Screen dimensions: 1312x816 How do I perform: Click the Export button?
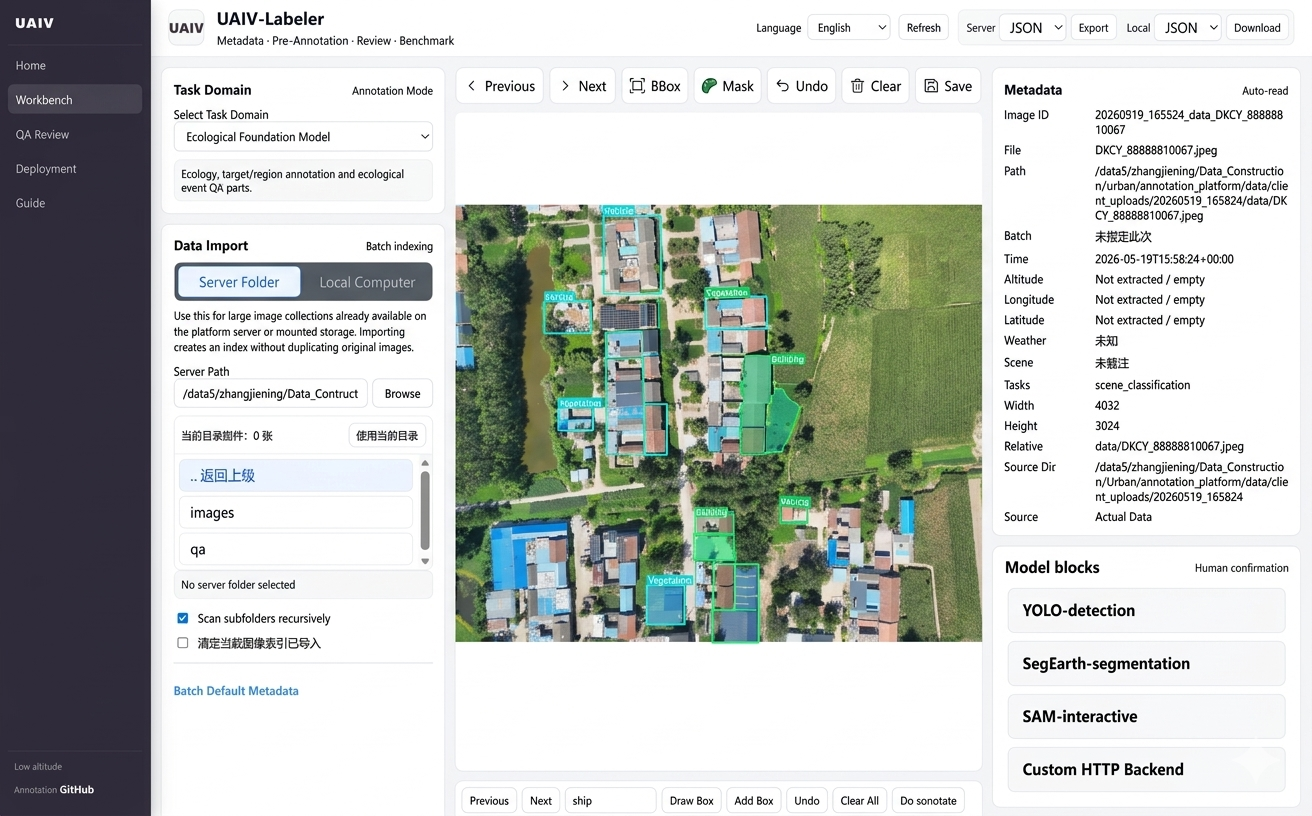click(1093, 28)
